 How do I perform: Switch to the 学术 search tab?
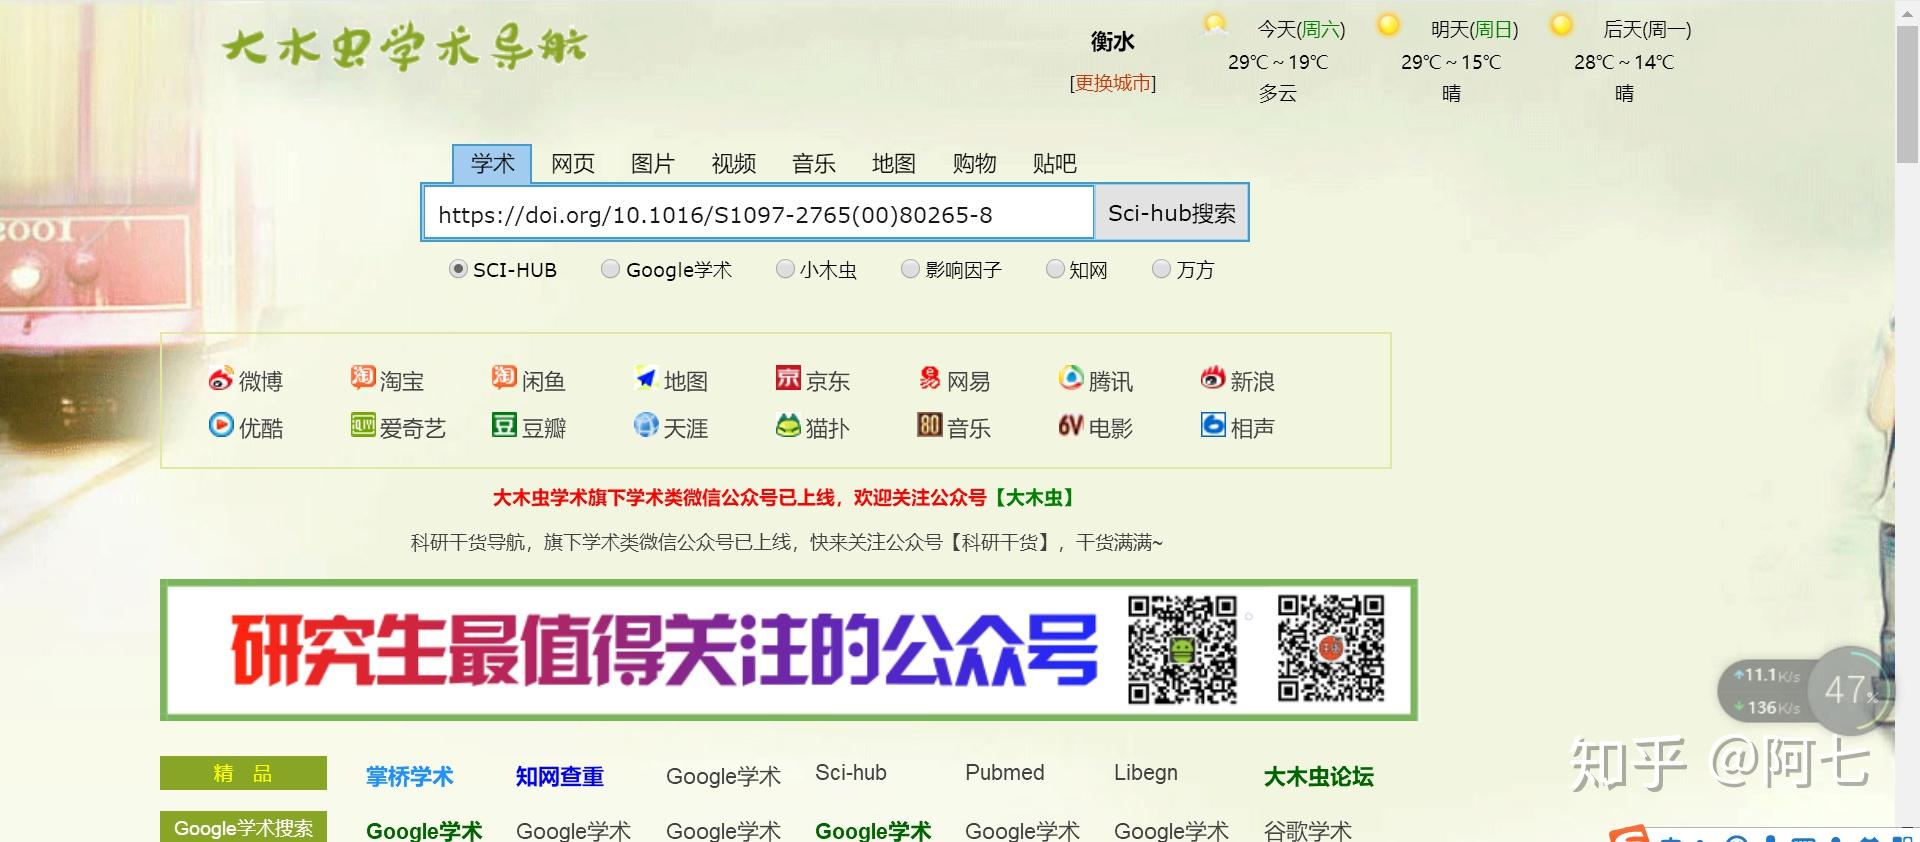[492, 163]
